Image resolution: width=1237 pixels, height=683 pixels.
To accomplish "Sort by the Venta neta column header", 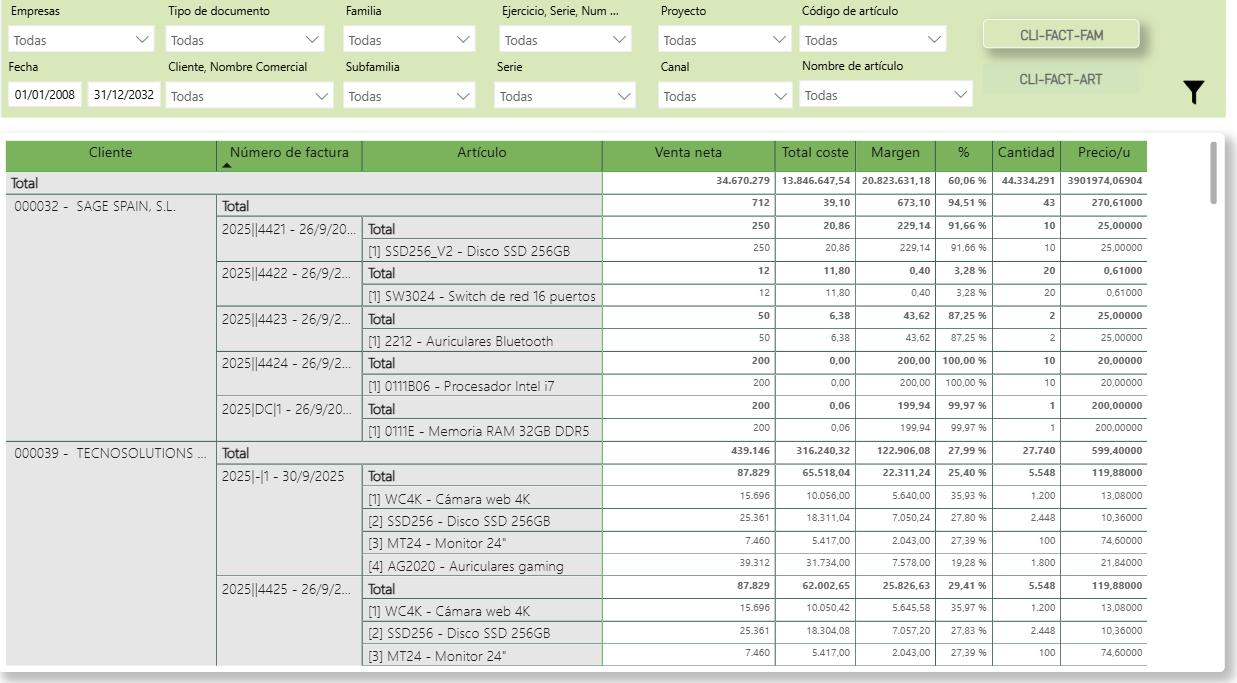I will pos(688,153).
